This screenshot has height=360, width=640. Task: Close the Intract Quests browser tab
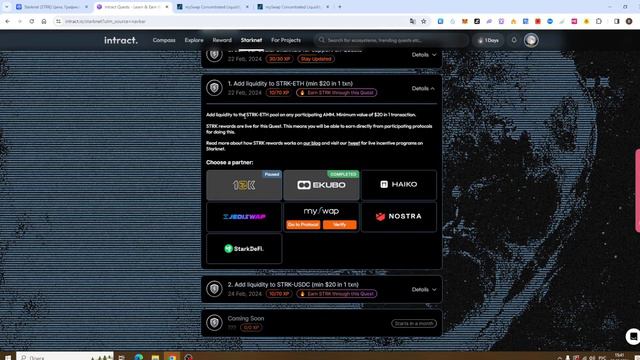click(167, 7)
